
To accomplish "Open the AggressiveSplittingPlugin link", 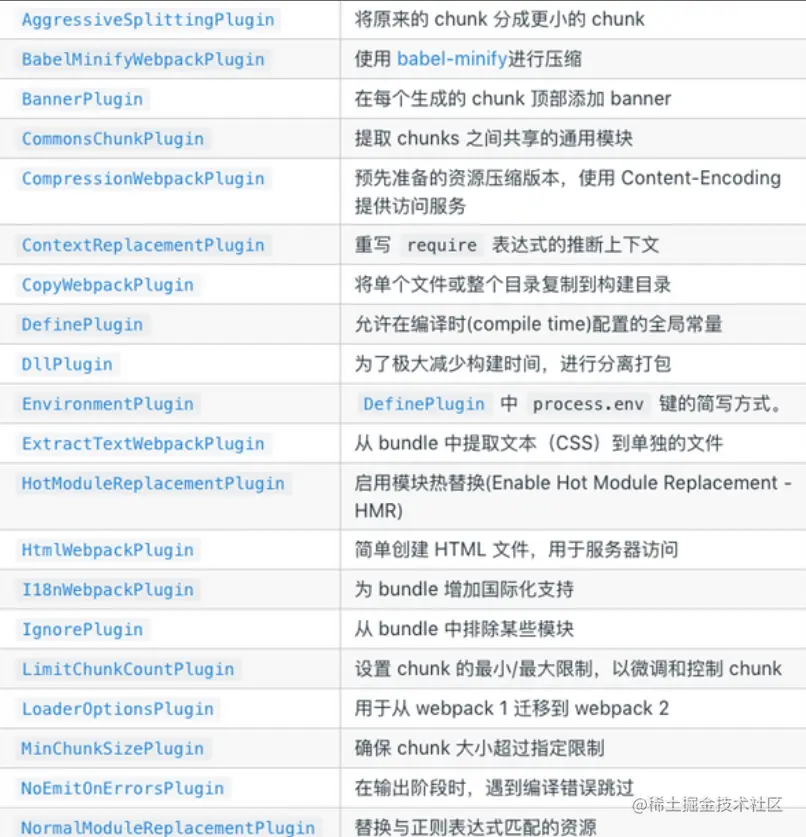I will (148, 20).
